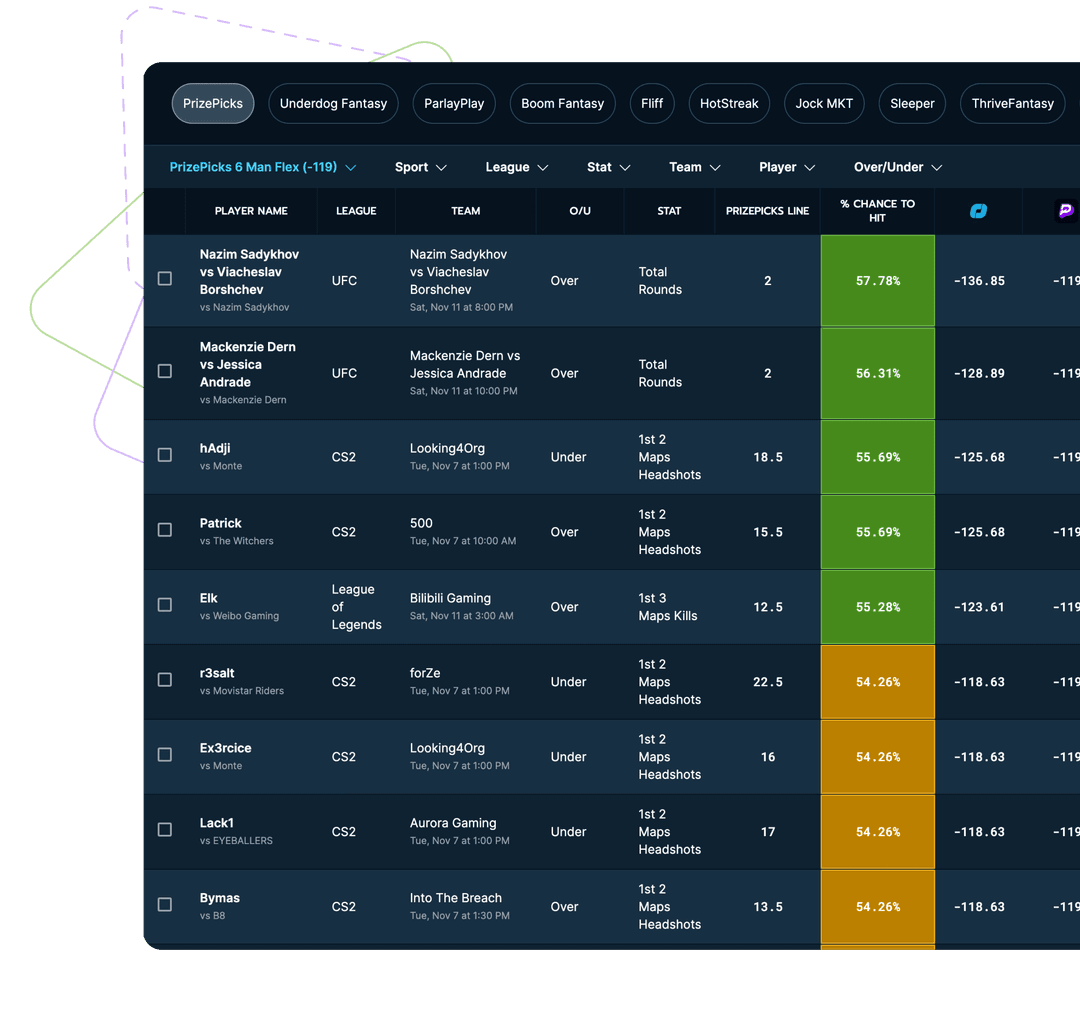Open the Sport filter dropdown
The width and height of the screenshot is (1080, 1012).
coord(420,167)
